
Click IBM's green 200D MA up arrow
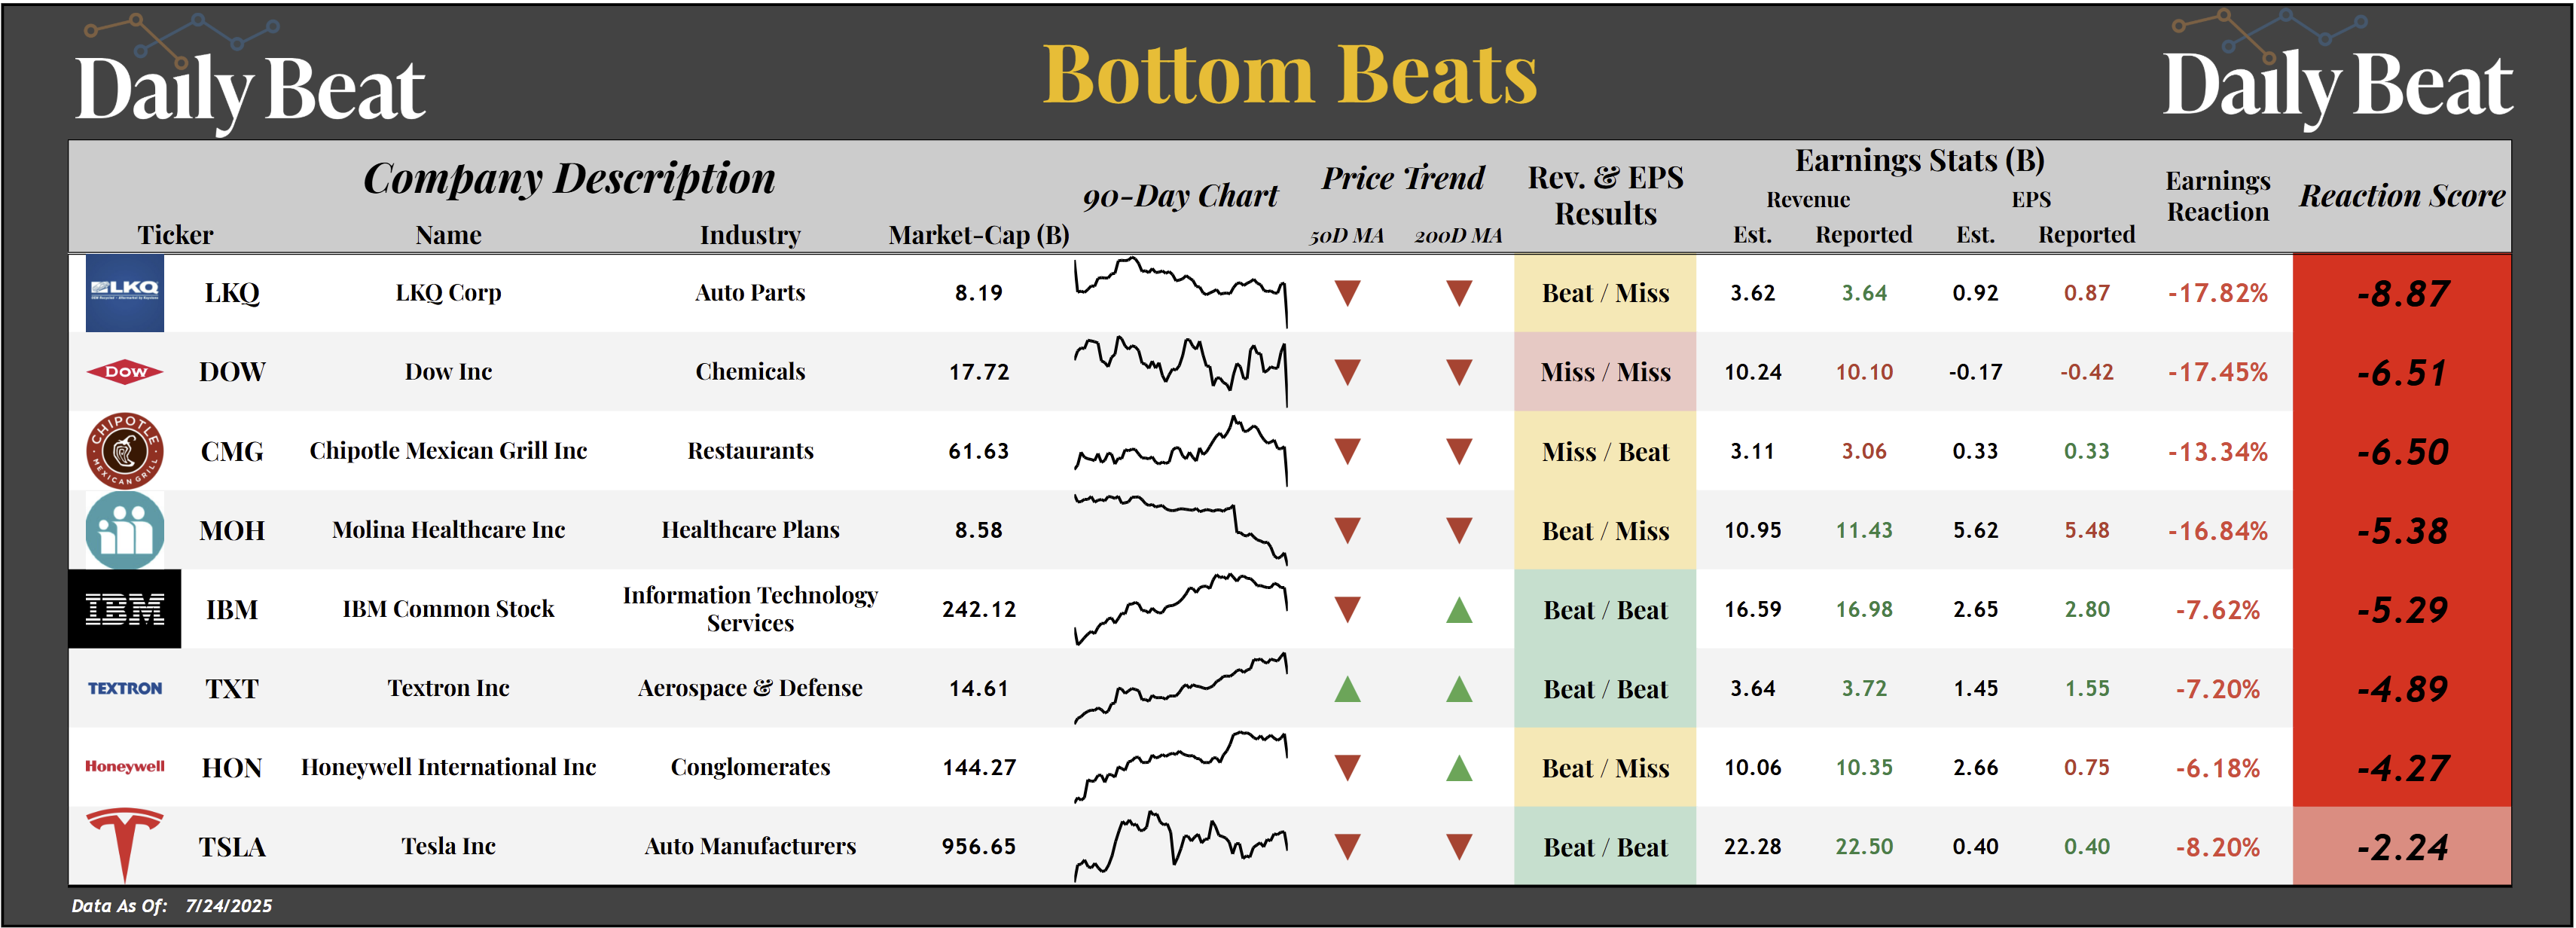(x=1459, y=609)
